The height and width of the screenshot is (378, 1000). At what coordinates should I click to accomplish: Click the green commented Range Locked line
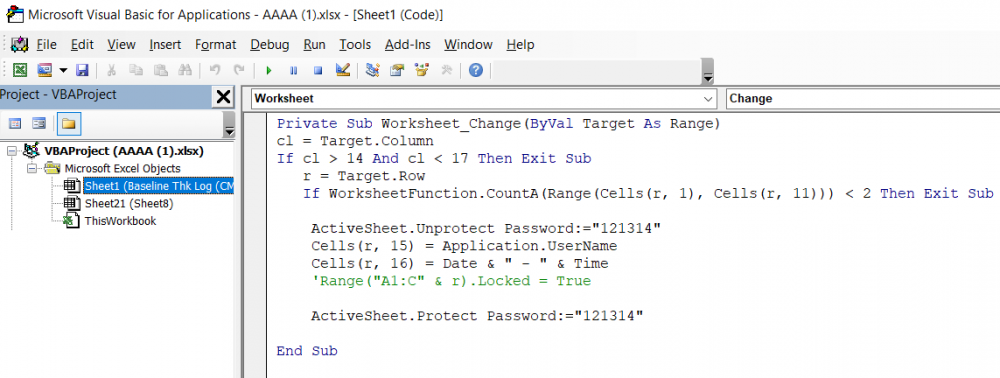pyautogui.click(x=451, y=281)
